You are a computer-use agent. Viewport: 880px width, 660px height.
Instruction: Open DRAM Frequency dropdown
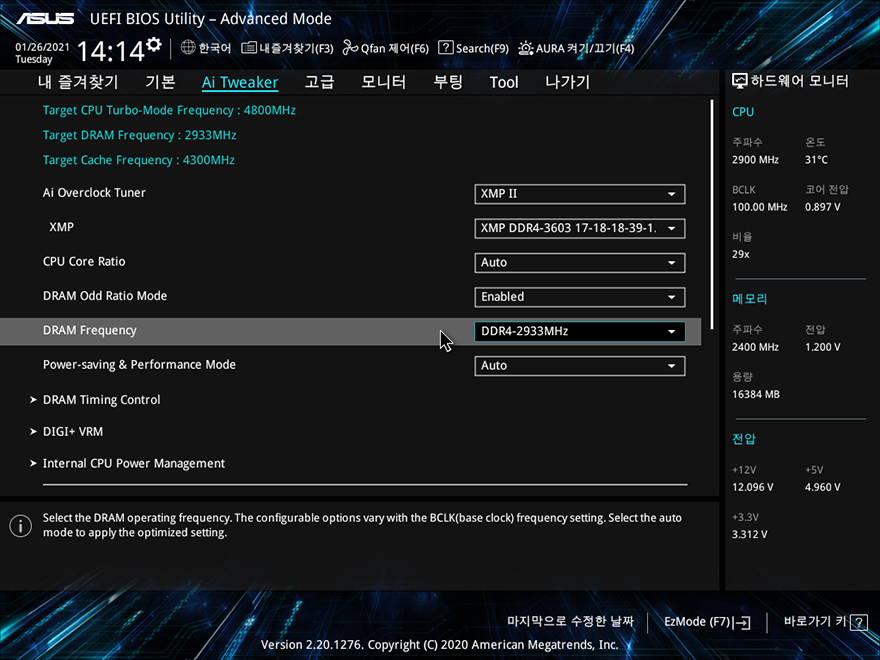[x=580, y=331]
